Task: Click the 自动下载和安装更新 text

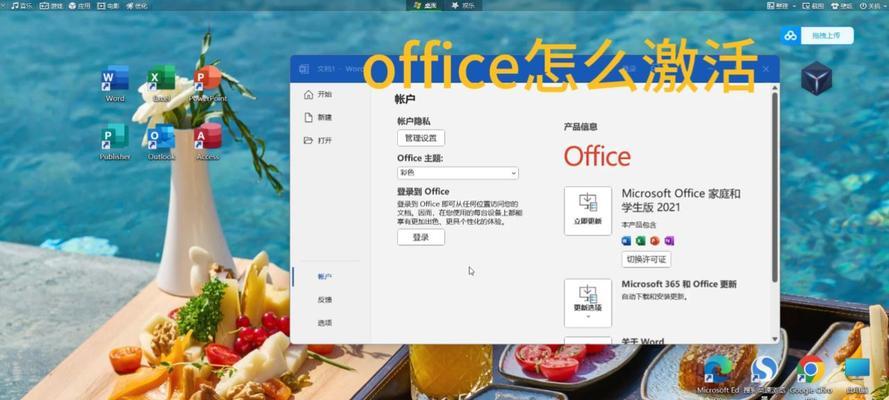Action: click(655, 296)
